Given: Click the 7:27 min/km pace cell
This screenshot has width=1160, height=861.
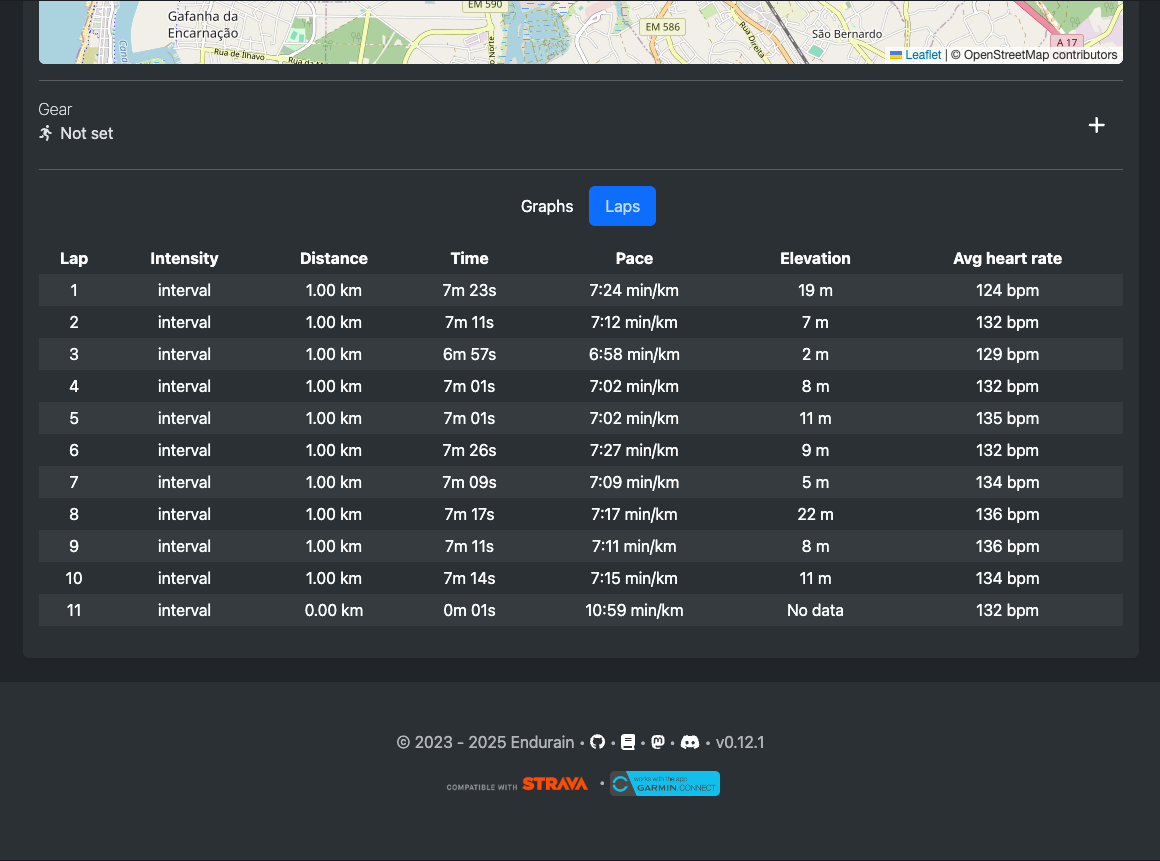Looking at the screenshot, I should (634, 450).
